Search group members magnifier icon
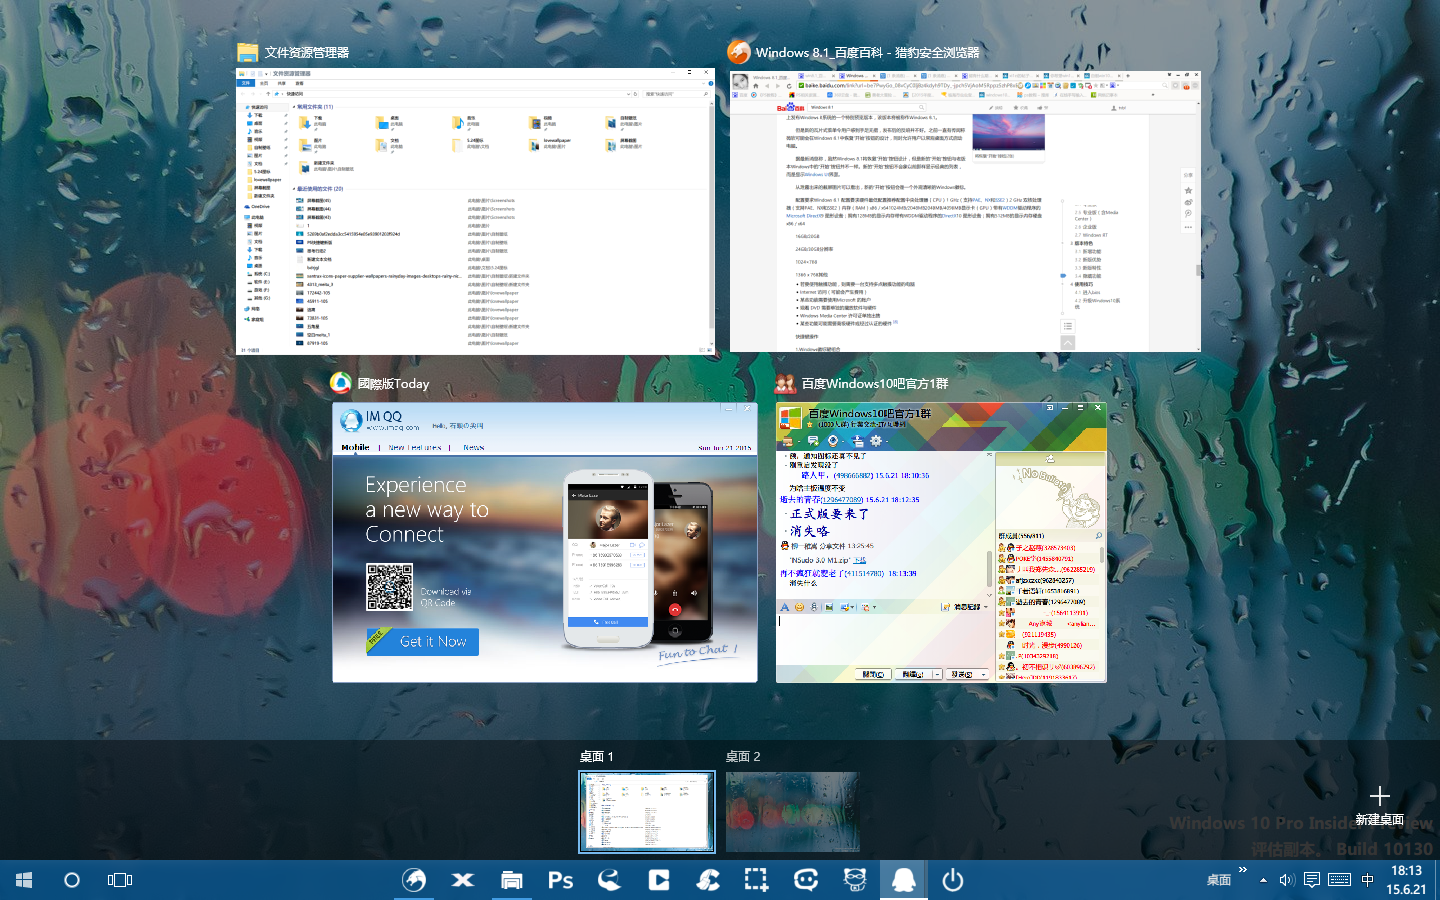Viewport: 1440px width, 900px height. pyautogui.click(x=1099, y=536)
